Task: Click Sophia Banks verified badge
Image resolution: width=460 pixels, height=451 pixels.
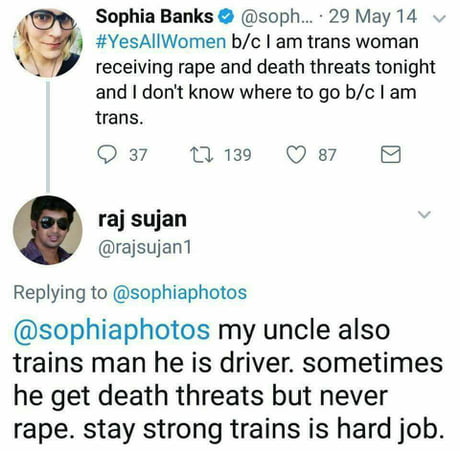Action: (226, 17)
